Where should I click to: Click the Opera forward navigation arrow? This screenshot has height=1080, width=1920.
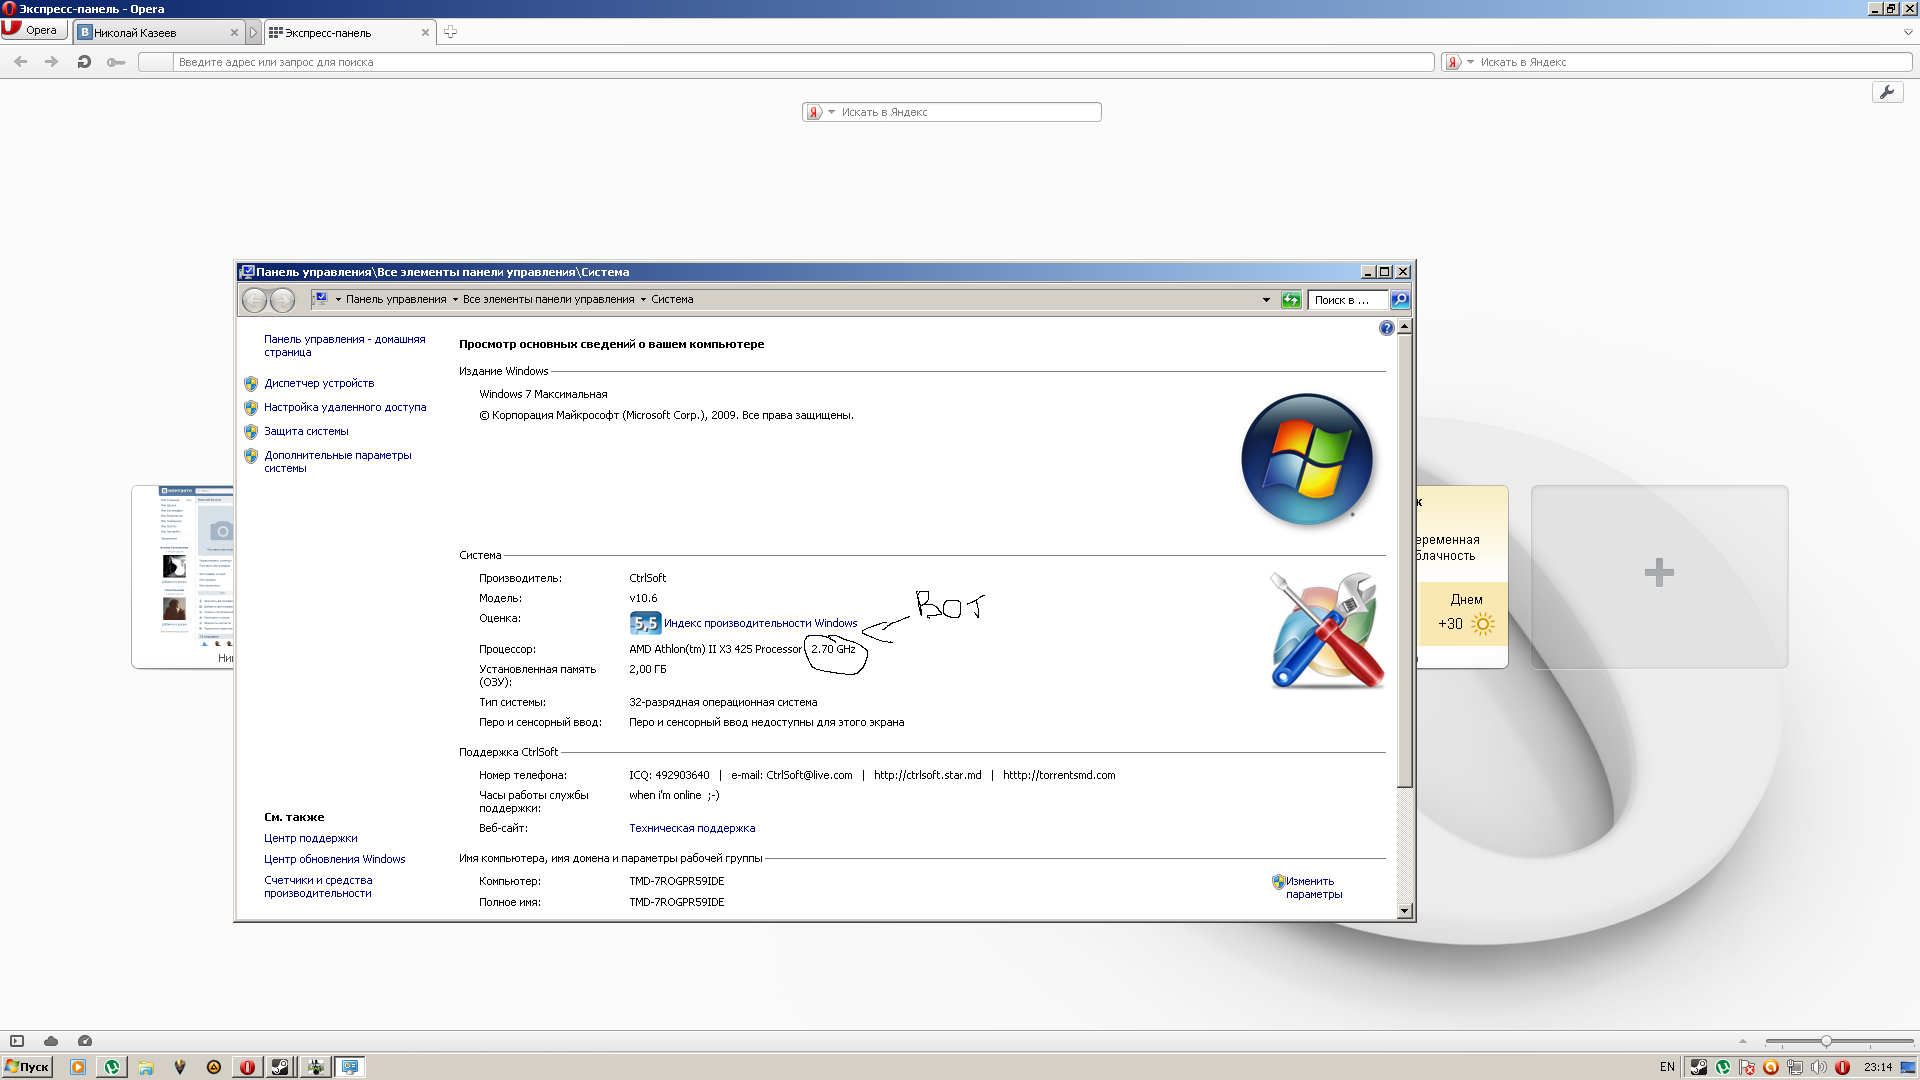[52, 62]
